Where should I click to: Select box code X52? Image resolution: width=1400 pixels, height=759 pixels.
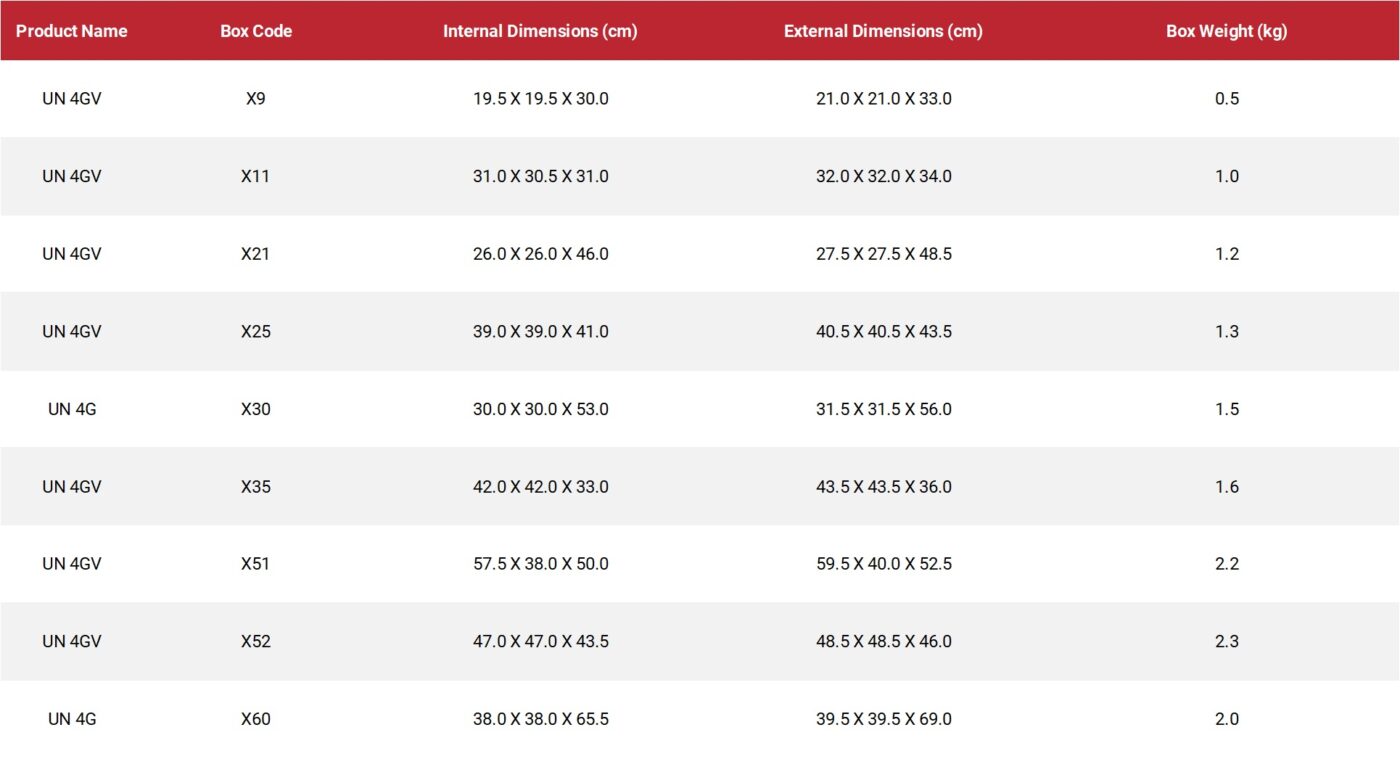(x=256, y=641)
